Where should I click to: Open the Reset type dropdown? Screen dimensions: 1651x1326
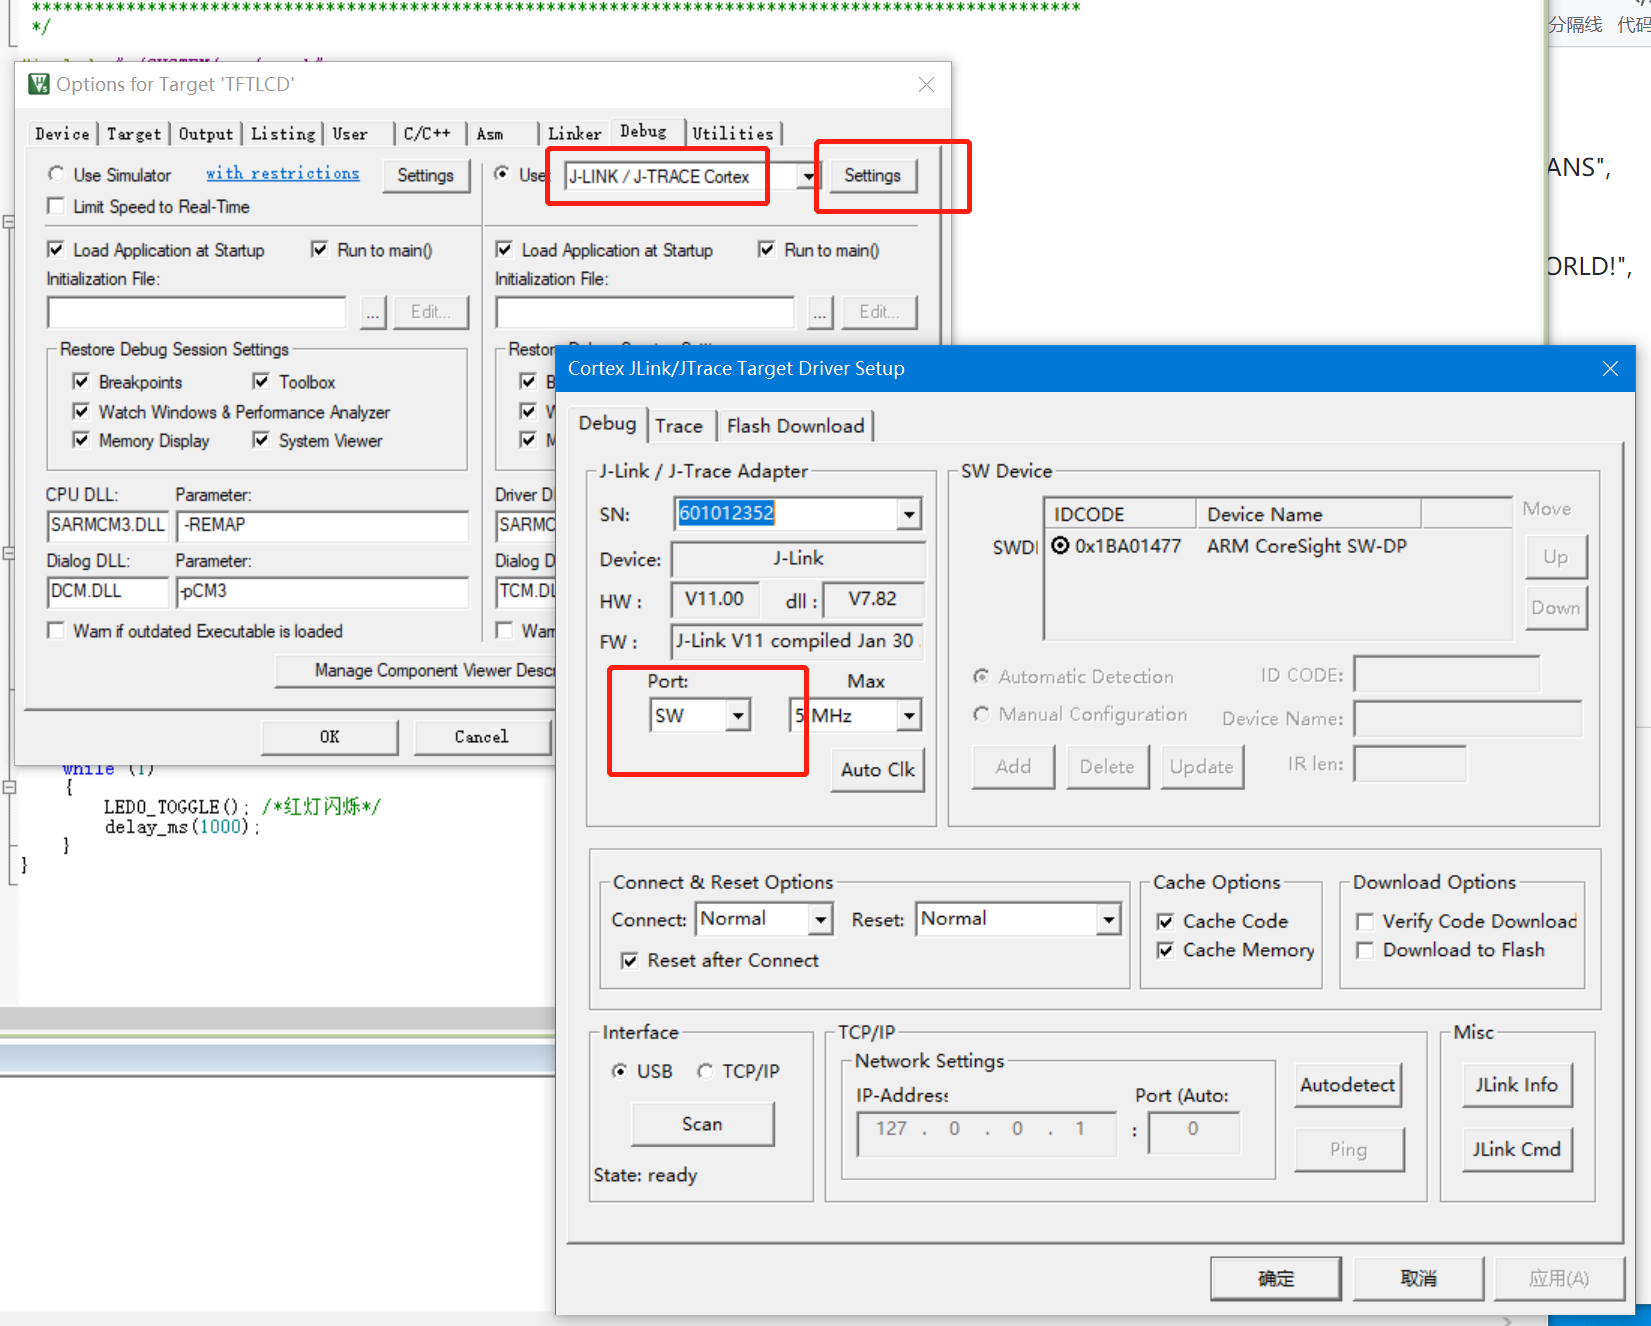point(1108,919)
